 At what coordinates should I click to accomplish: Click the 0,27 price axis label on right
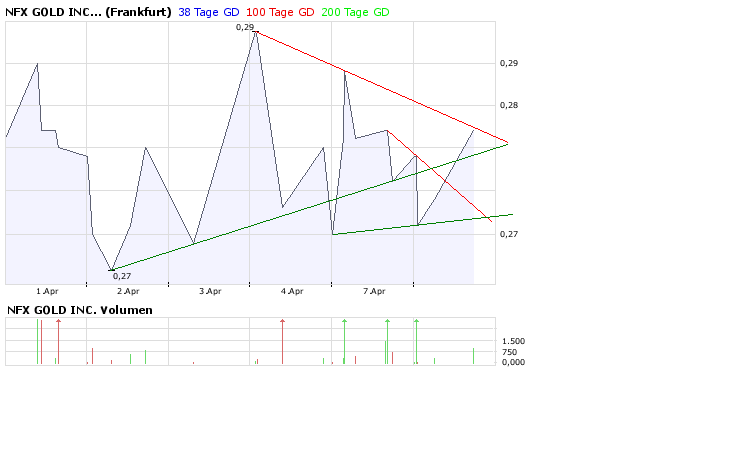pos(509,234)
